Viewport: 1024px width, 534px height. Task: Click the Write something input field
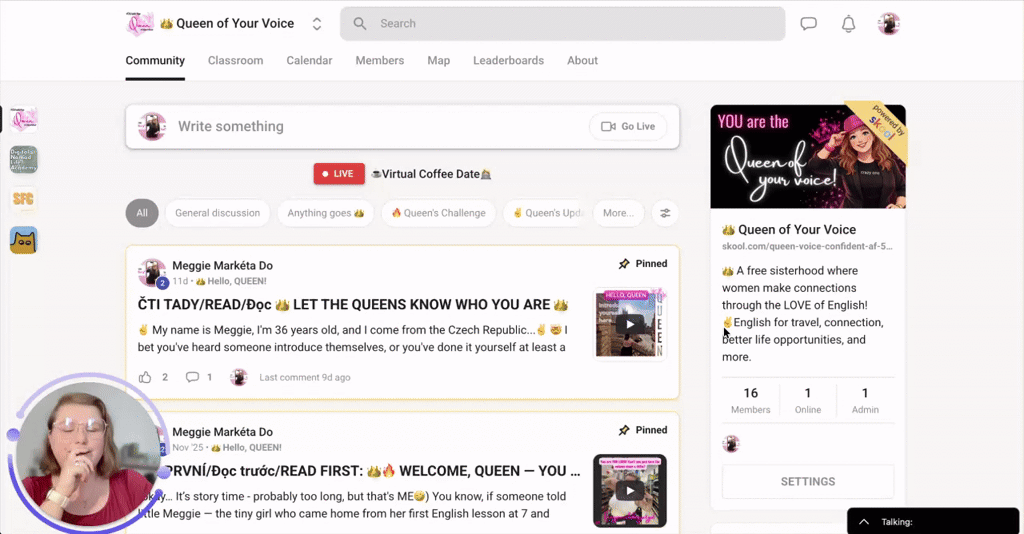coord(379,127)
